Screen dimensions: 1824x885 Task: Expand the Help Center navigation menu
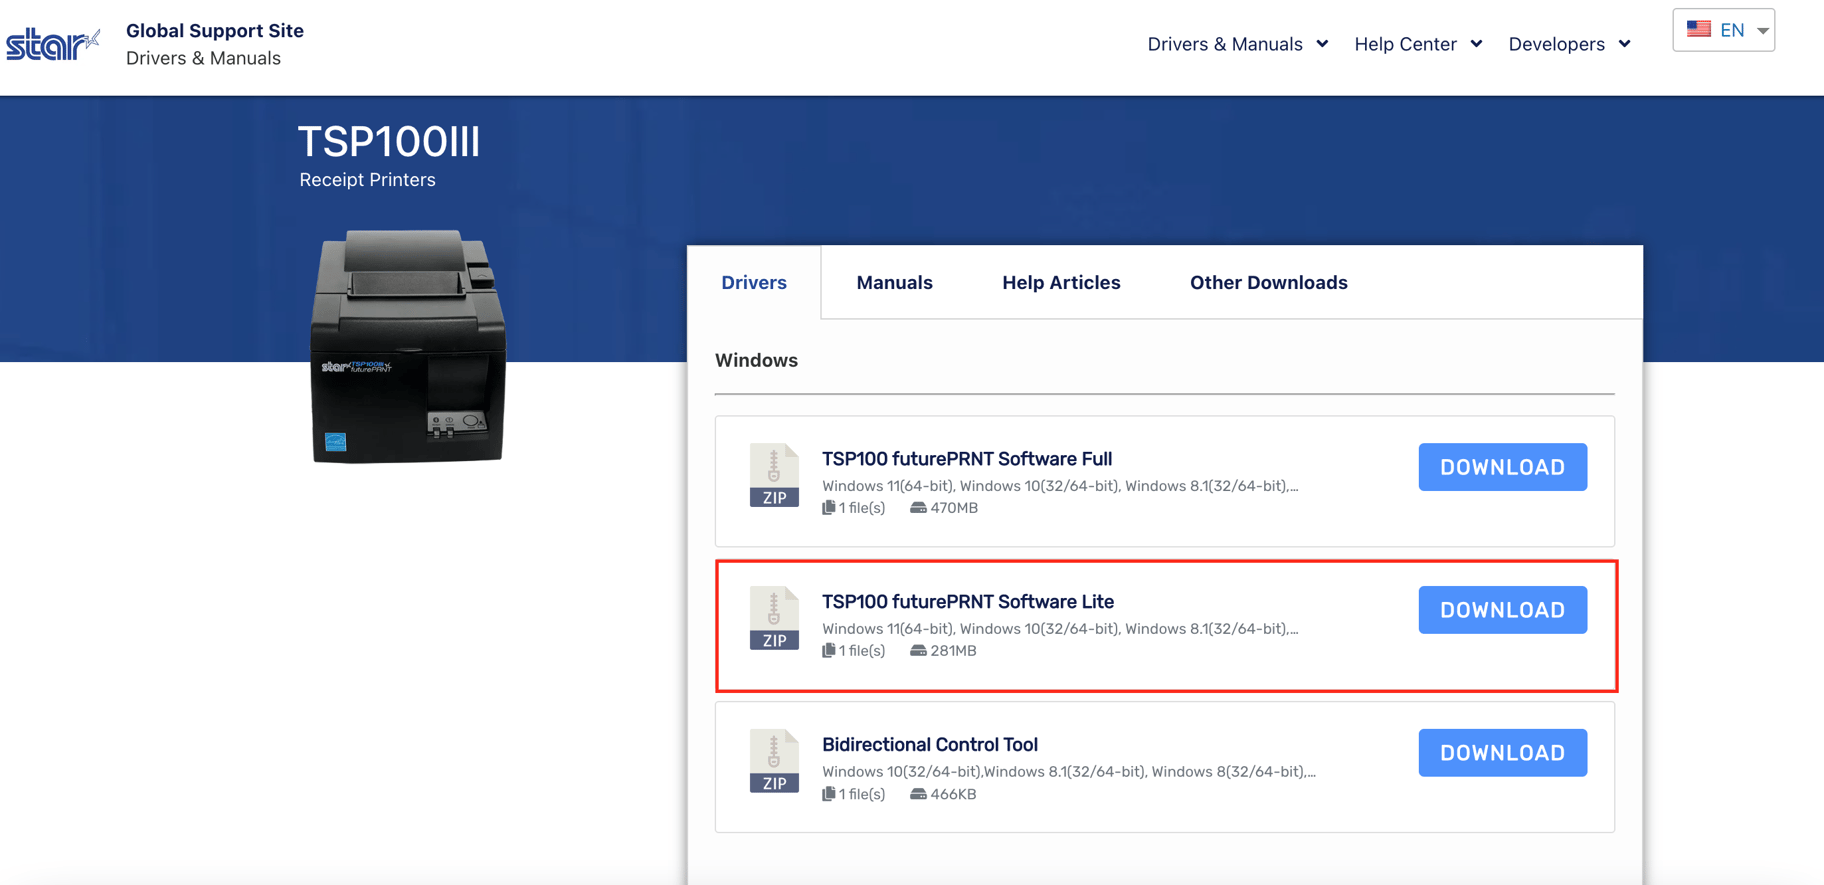(1418, 44)
